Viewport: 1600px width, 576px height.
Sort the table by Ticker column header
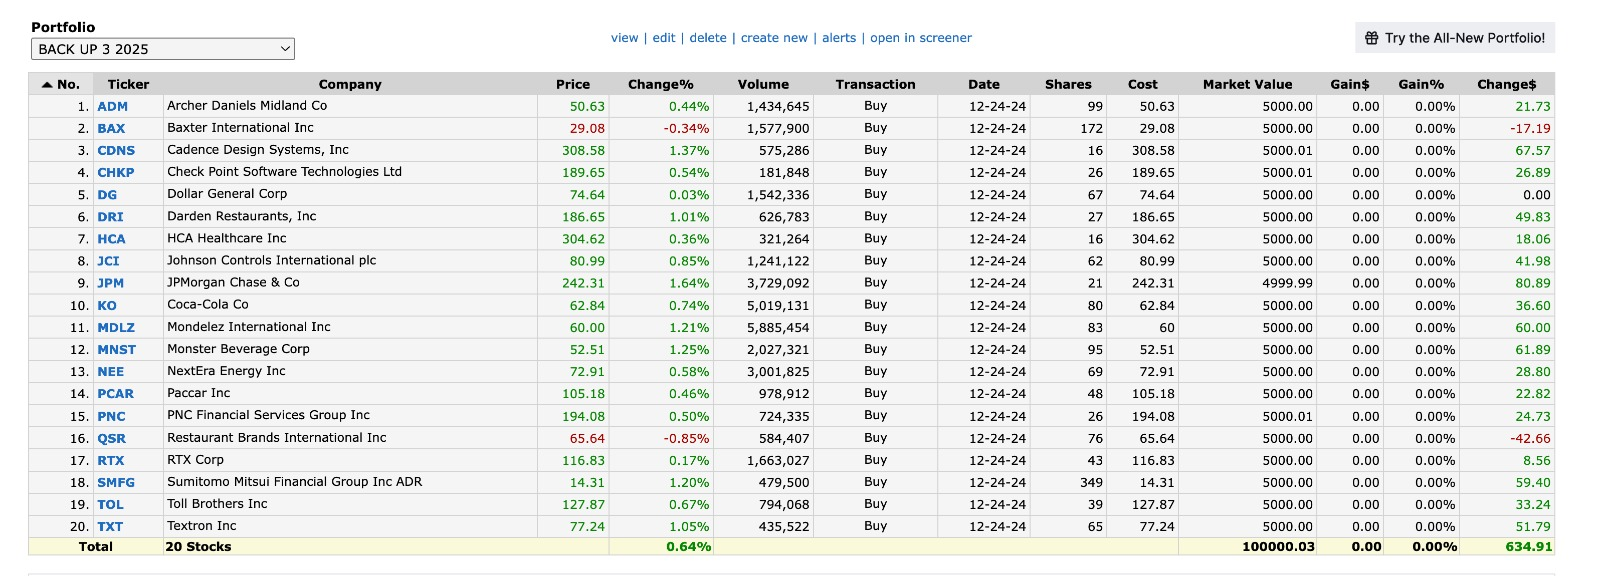[x=128, y=85]
